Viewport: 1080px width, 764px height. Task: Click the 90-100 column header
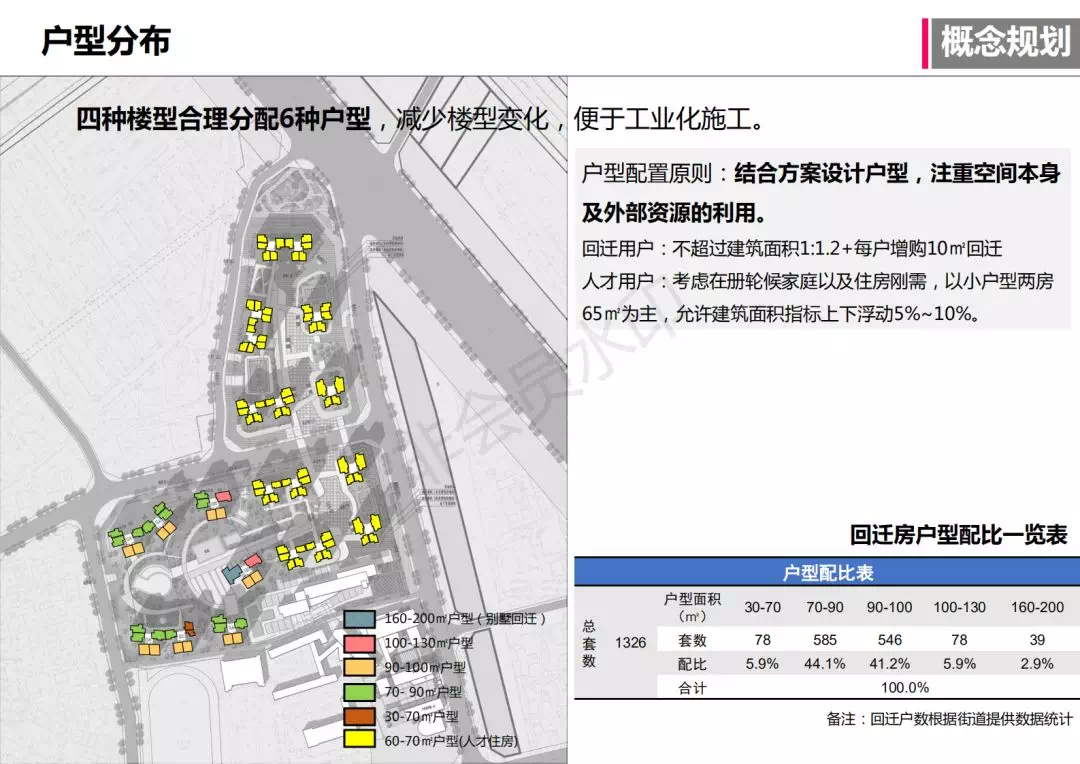coord(889,608)
